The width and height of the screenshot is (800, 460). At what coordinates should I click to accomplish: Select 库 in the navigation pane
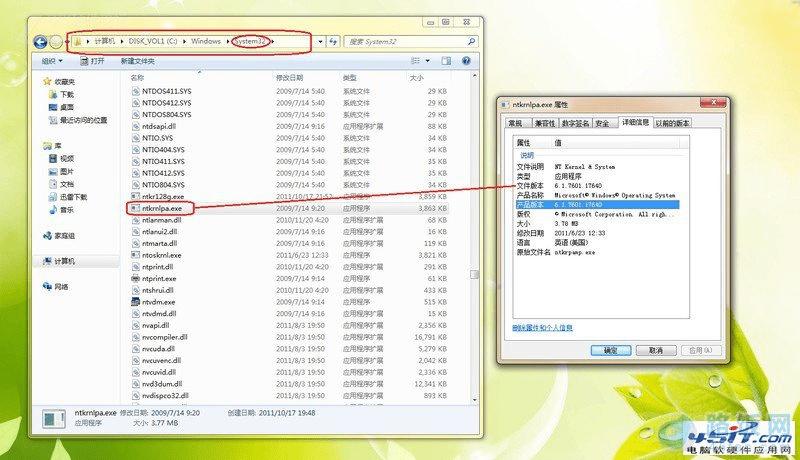click(53, 146)
